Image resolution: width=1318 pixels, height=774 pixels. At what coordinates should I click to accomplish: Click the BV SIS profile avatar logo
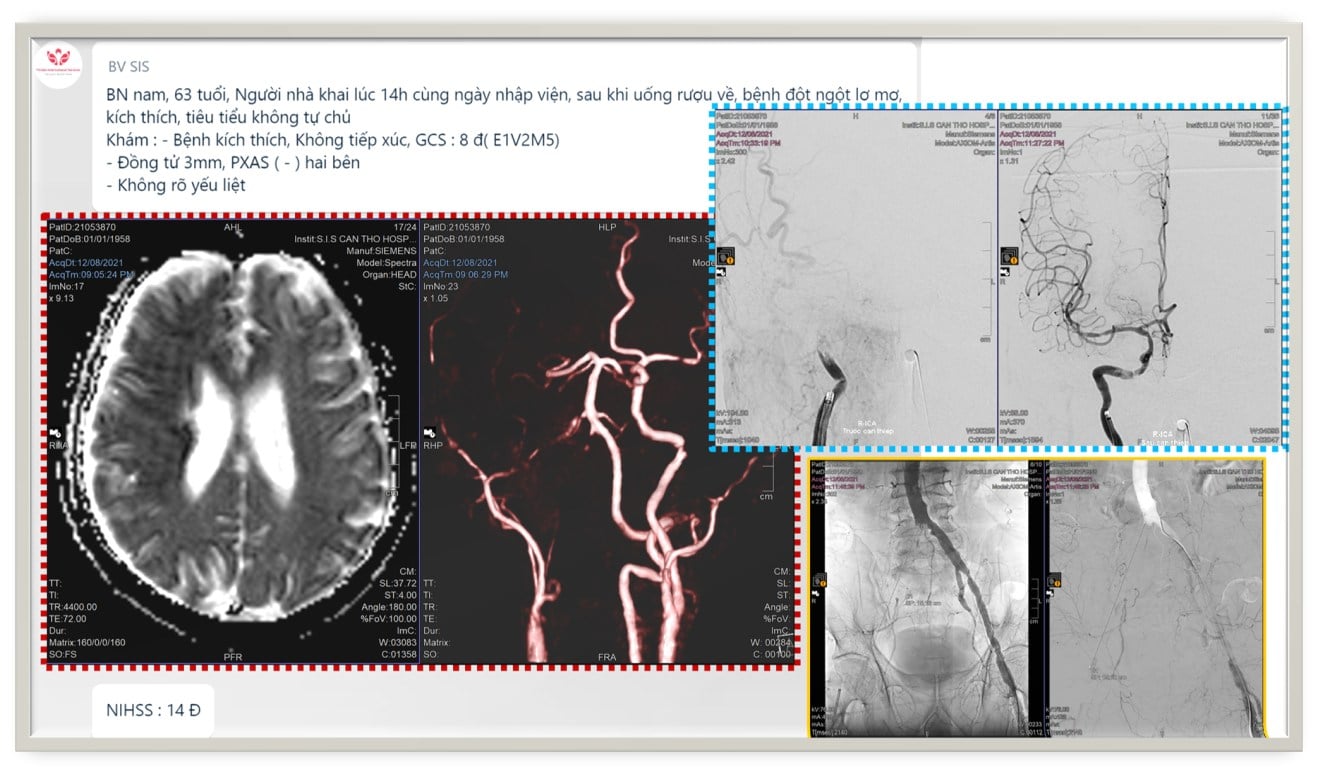(59, 67)
